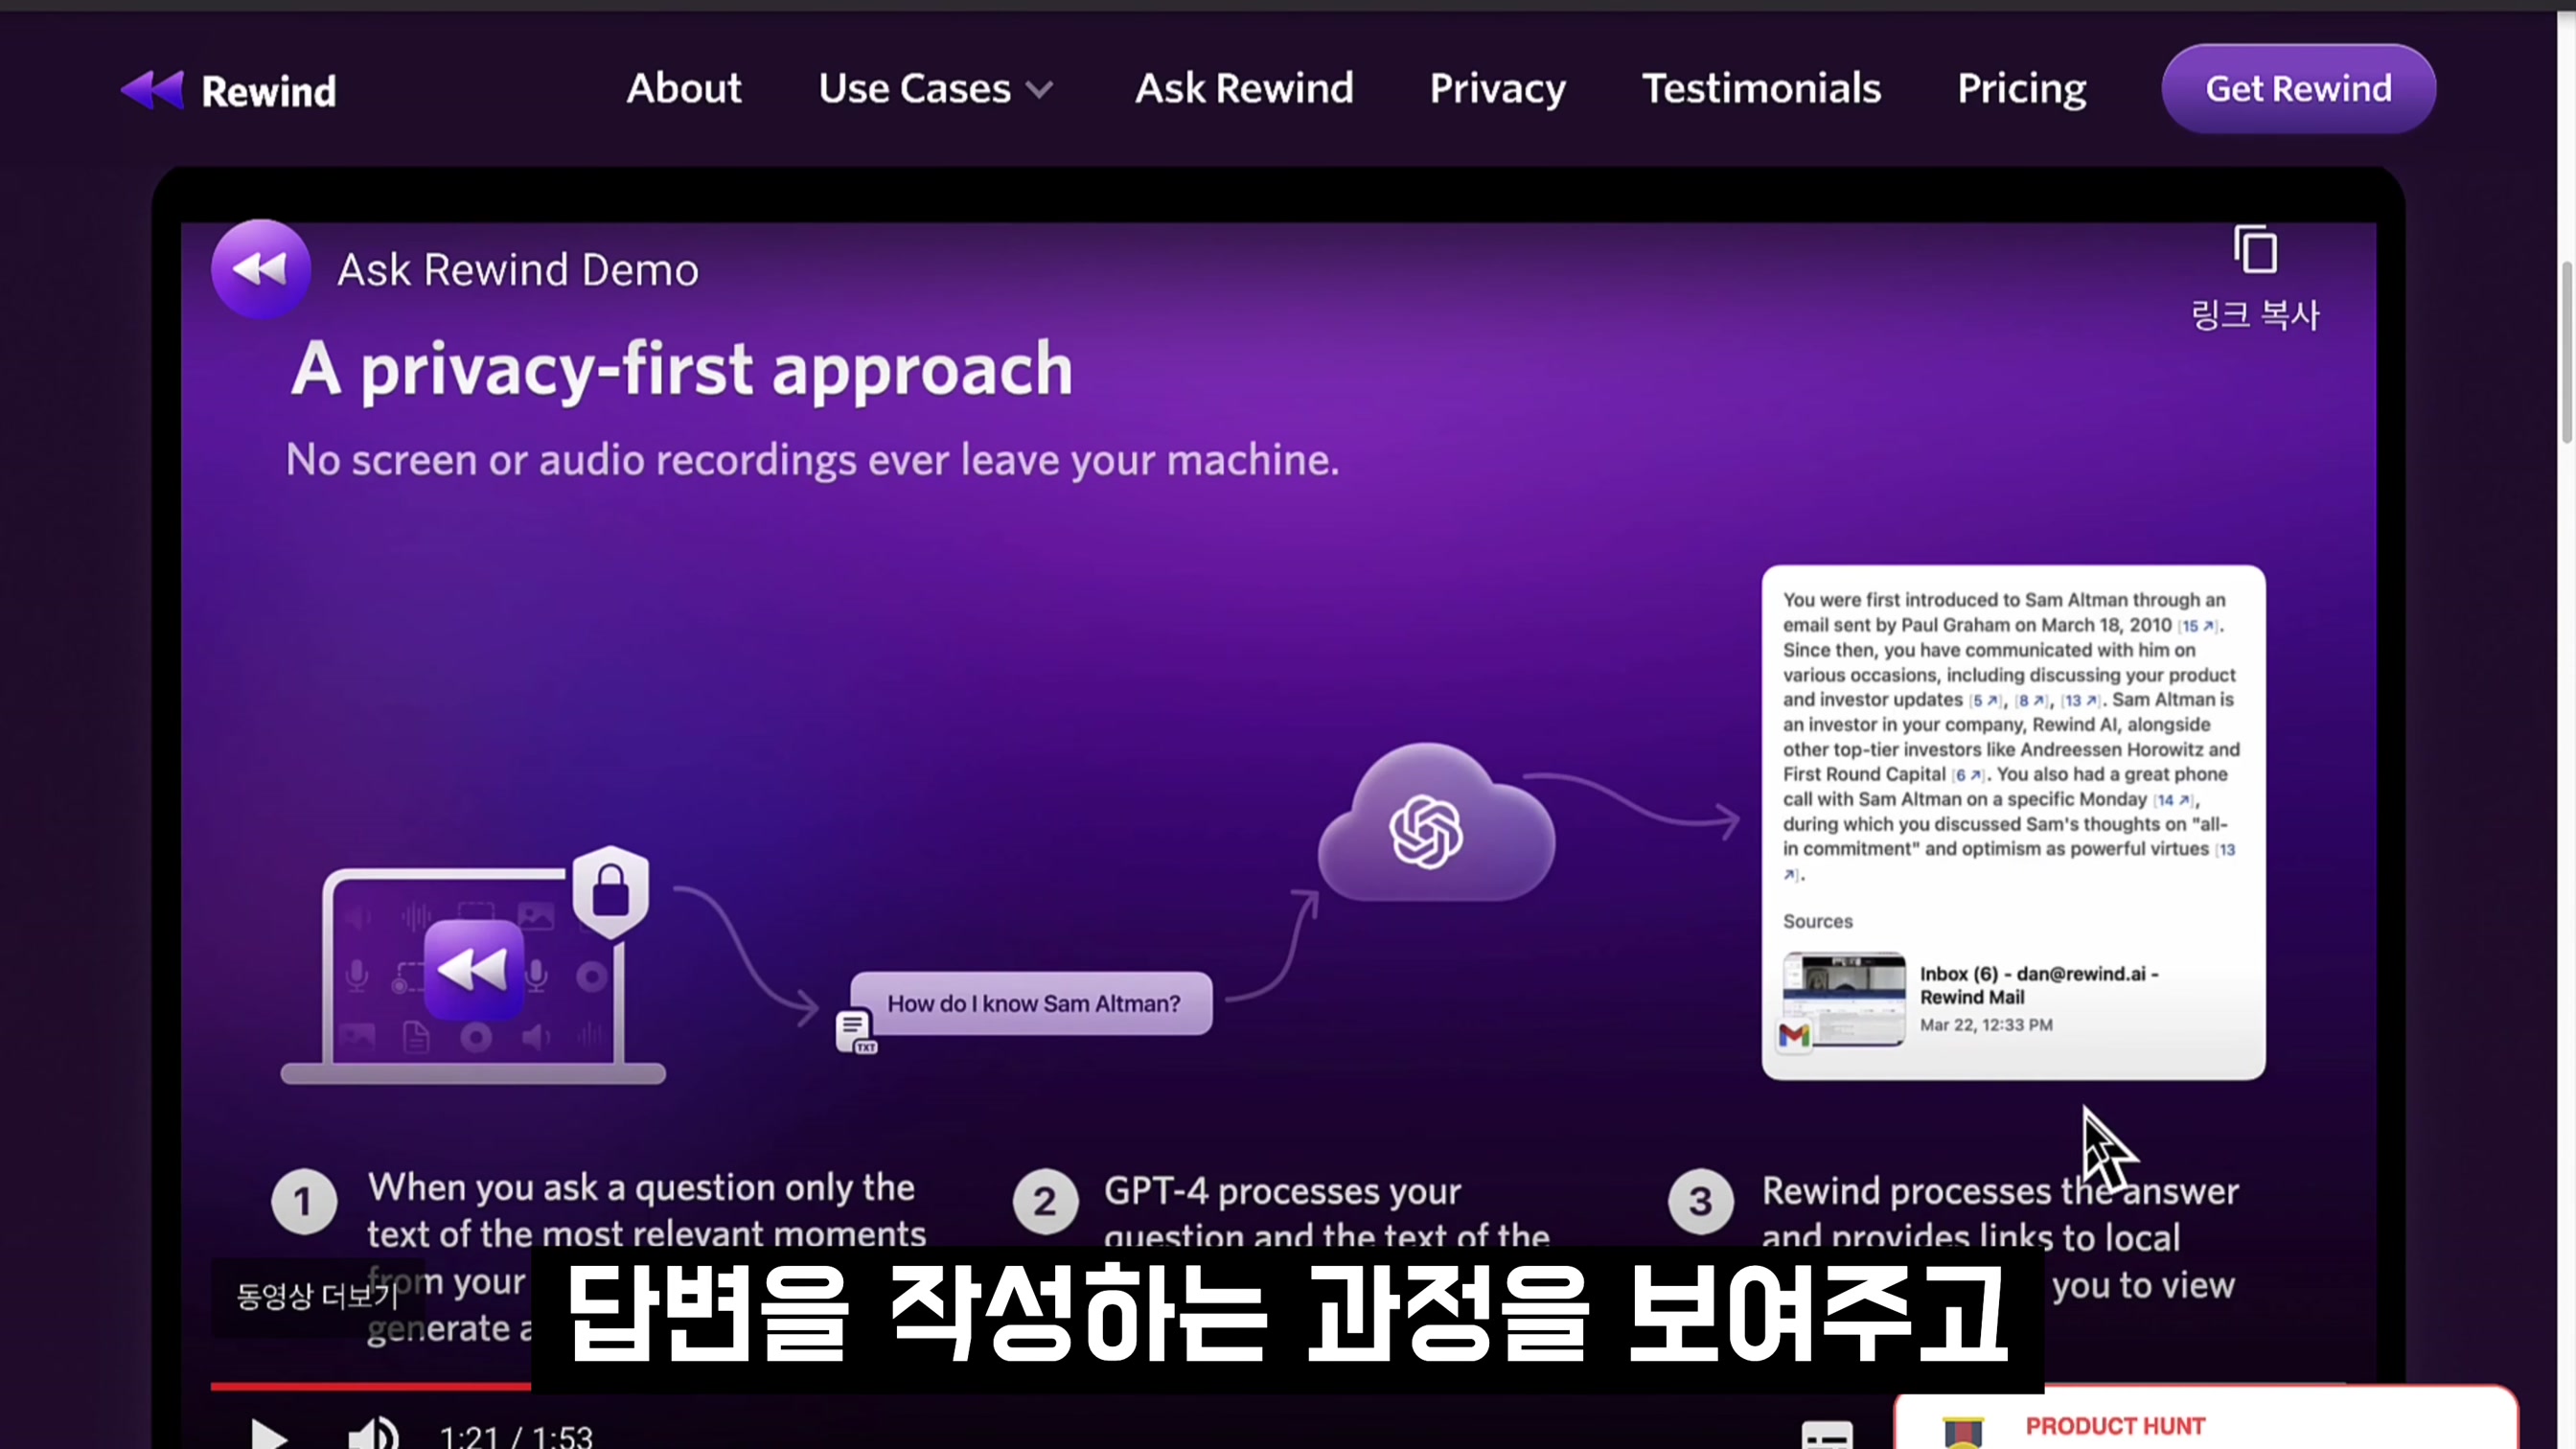Play the video
The image size is (2576, 1449).
point(268,1436)
